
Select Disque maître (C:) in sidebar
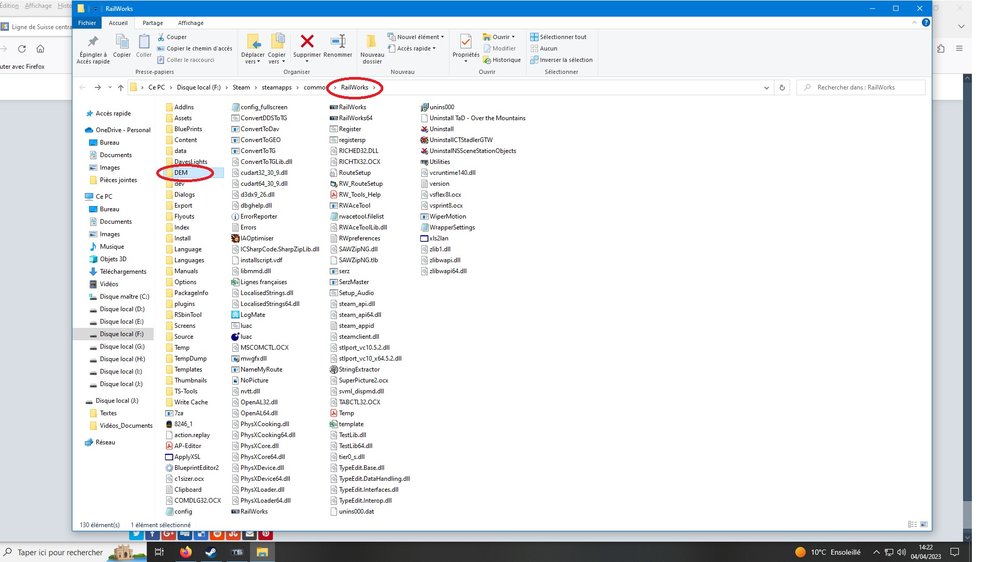124,297
